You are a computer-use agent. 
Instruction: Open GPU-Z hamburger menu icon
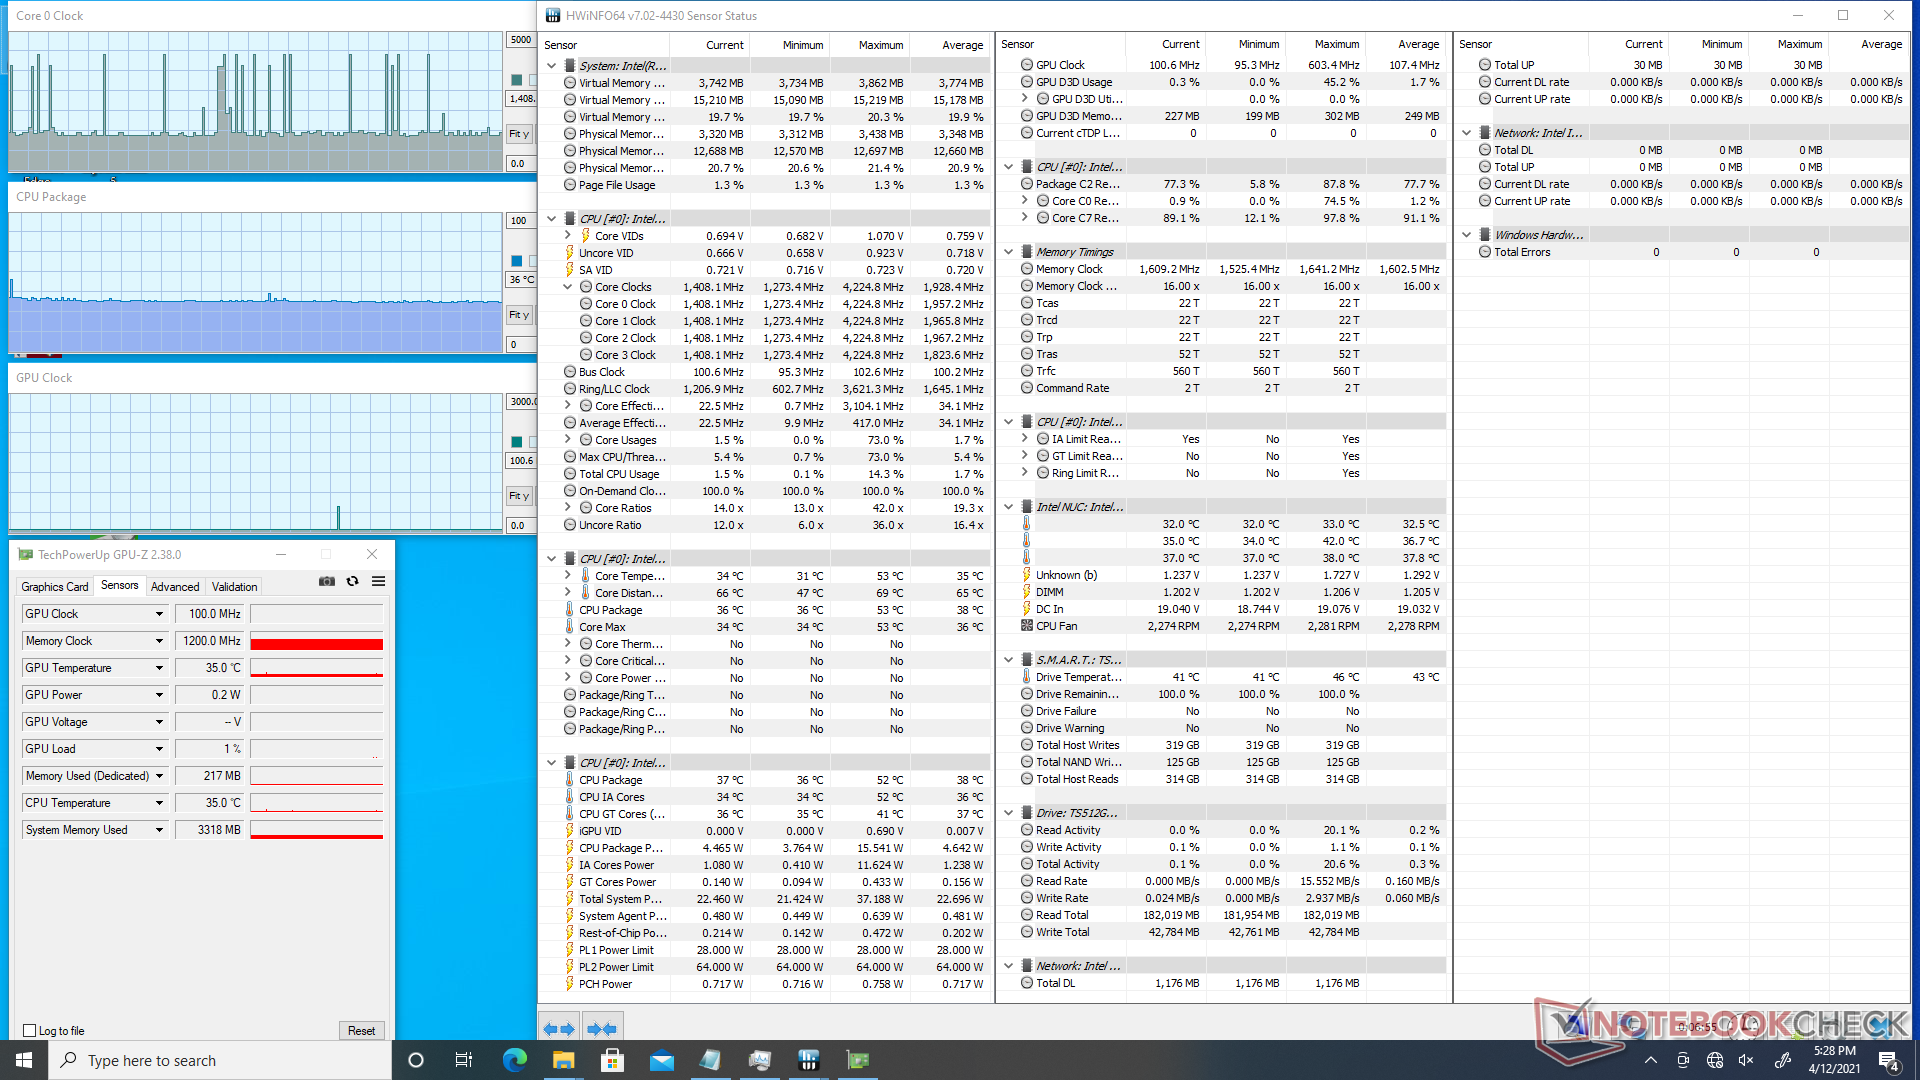tap(379, 581)
